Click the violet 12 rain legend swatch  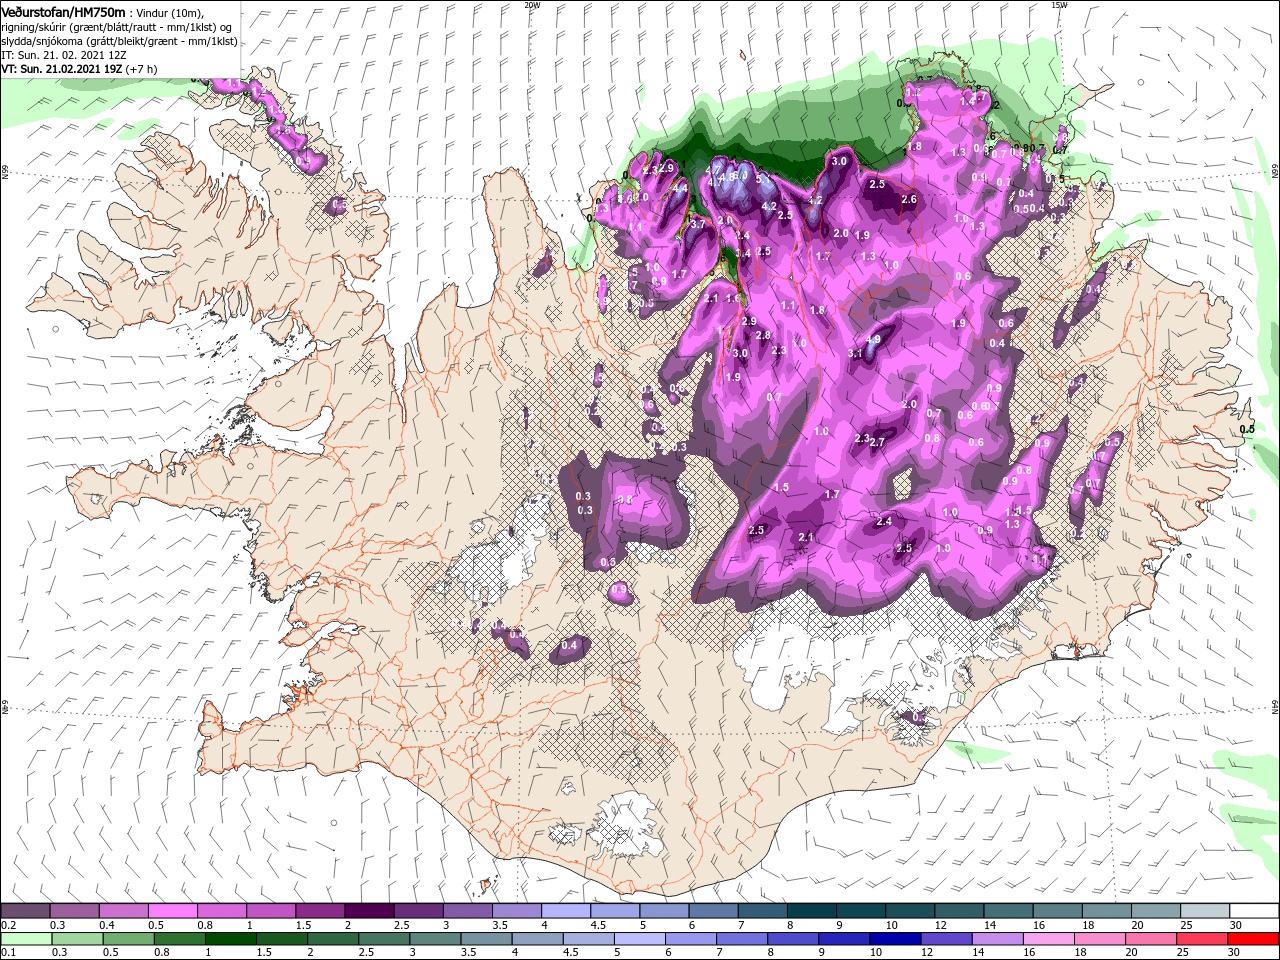coord(945,939)
